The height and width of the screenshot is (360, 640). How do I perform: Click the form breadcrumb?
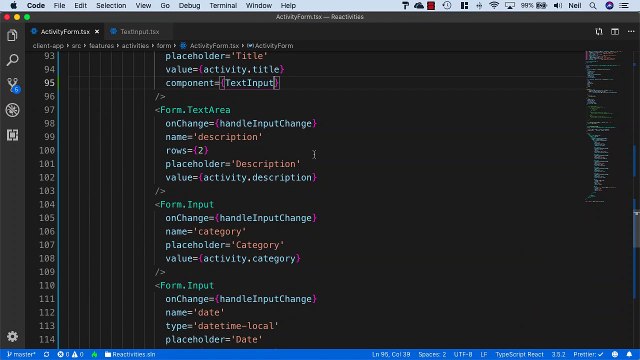click(x=164, y=46)
